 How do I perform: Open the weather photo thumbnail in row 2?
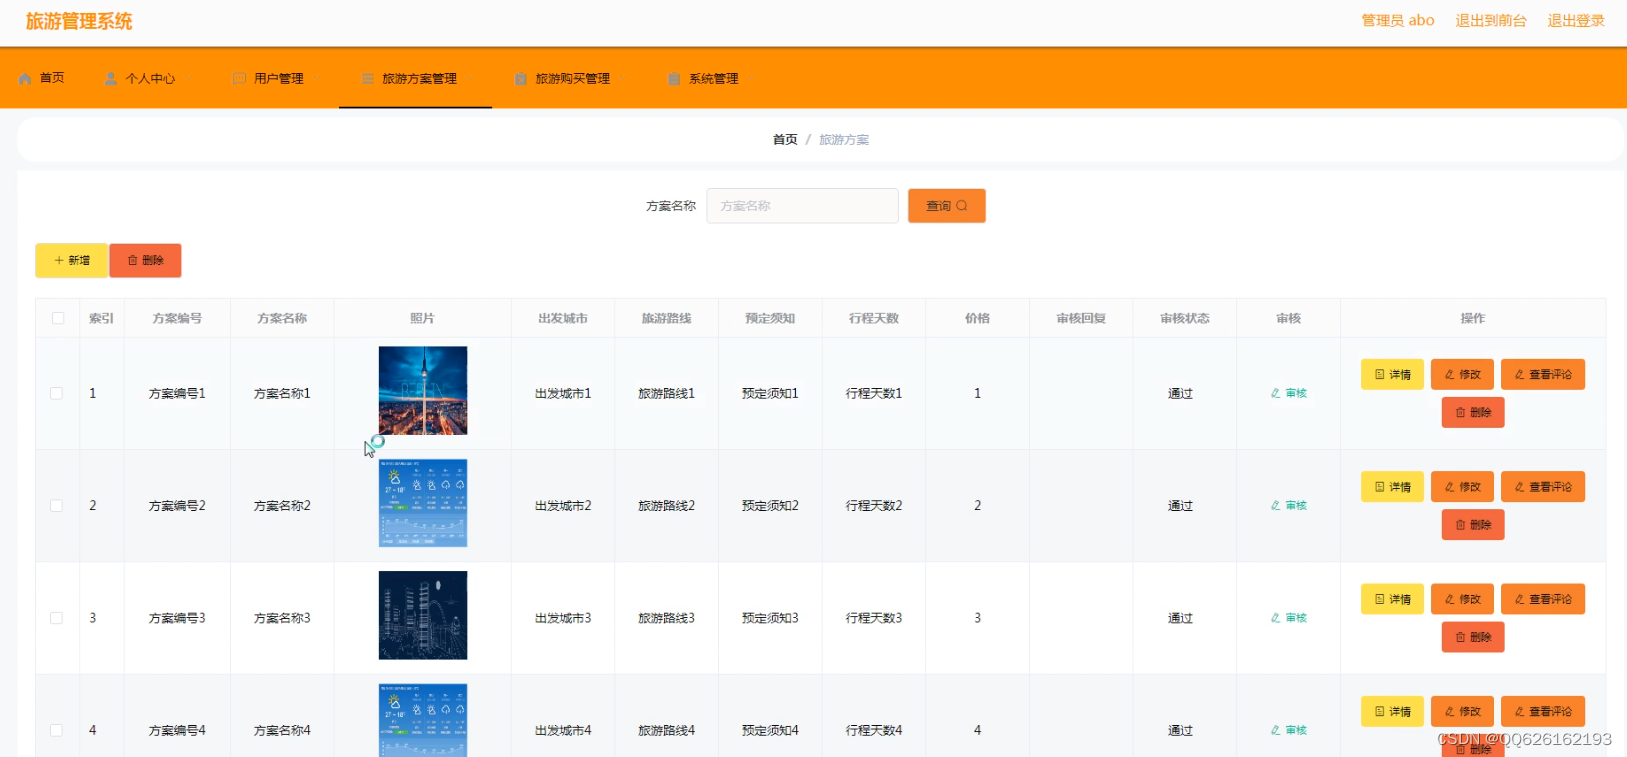423,503
